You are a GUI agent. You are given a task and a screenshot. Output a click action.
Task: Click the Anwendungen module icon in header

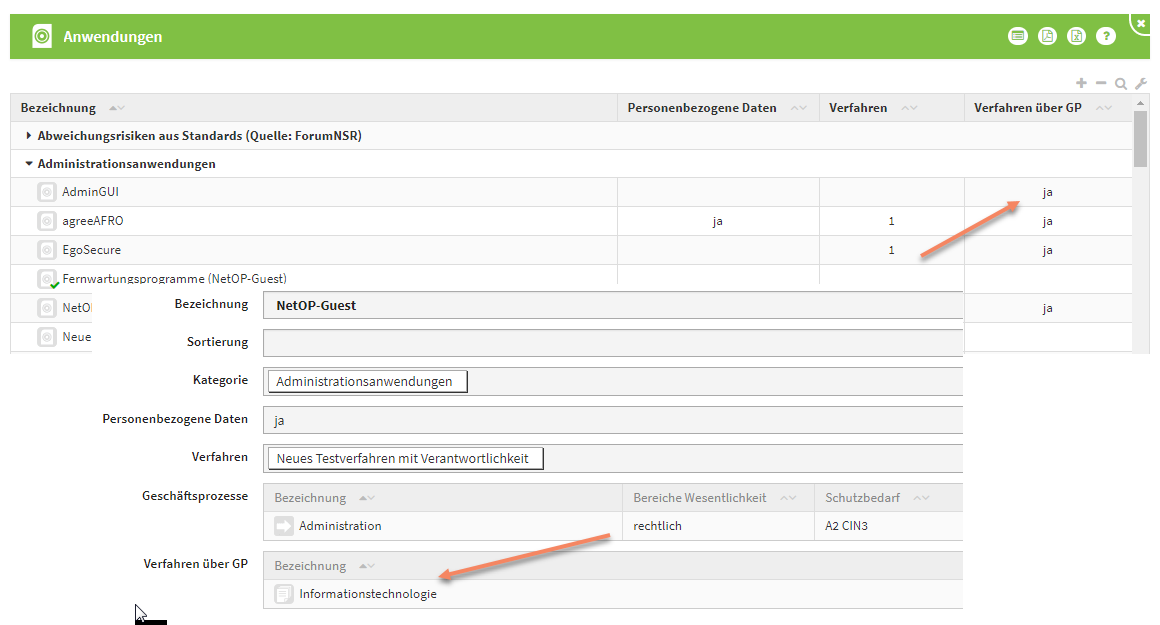42,36
